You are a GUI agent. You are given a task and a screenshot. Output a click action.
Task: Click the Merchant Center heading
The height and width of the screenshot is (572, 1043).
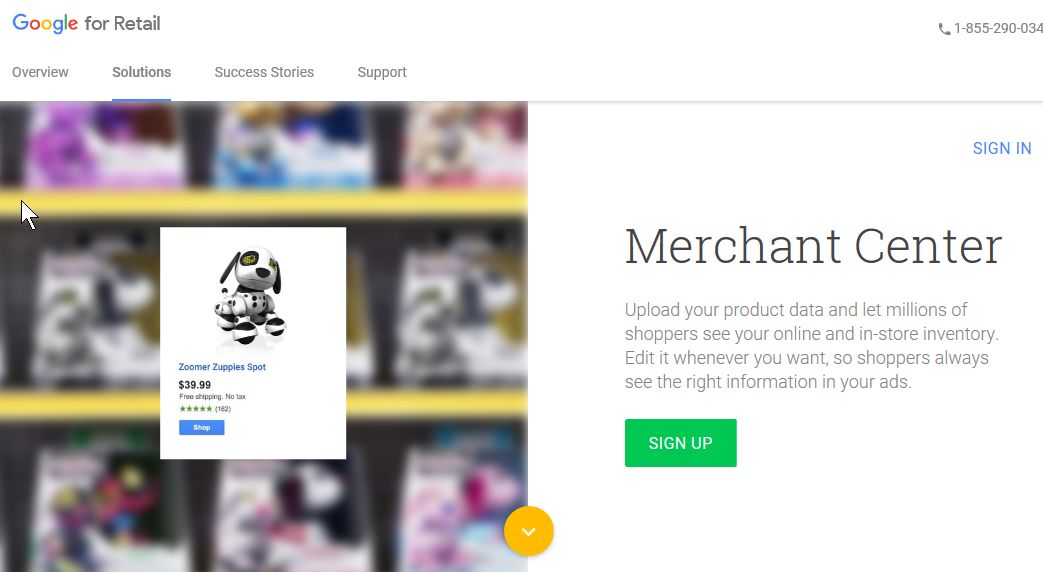click(813, 246)
